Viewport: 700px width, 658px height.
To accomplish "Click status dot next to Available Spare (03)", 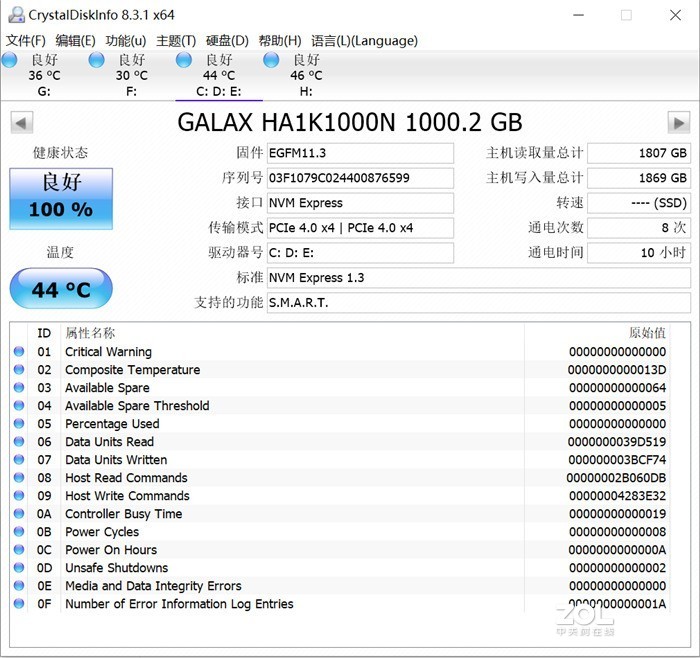I will tap(19, 387).
